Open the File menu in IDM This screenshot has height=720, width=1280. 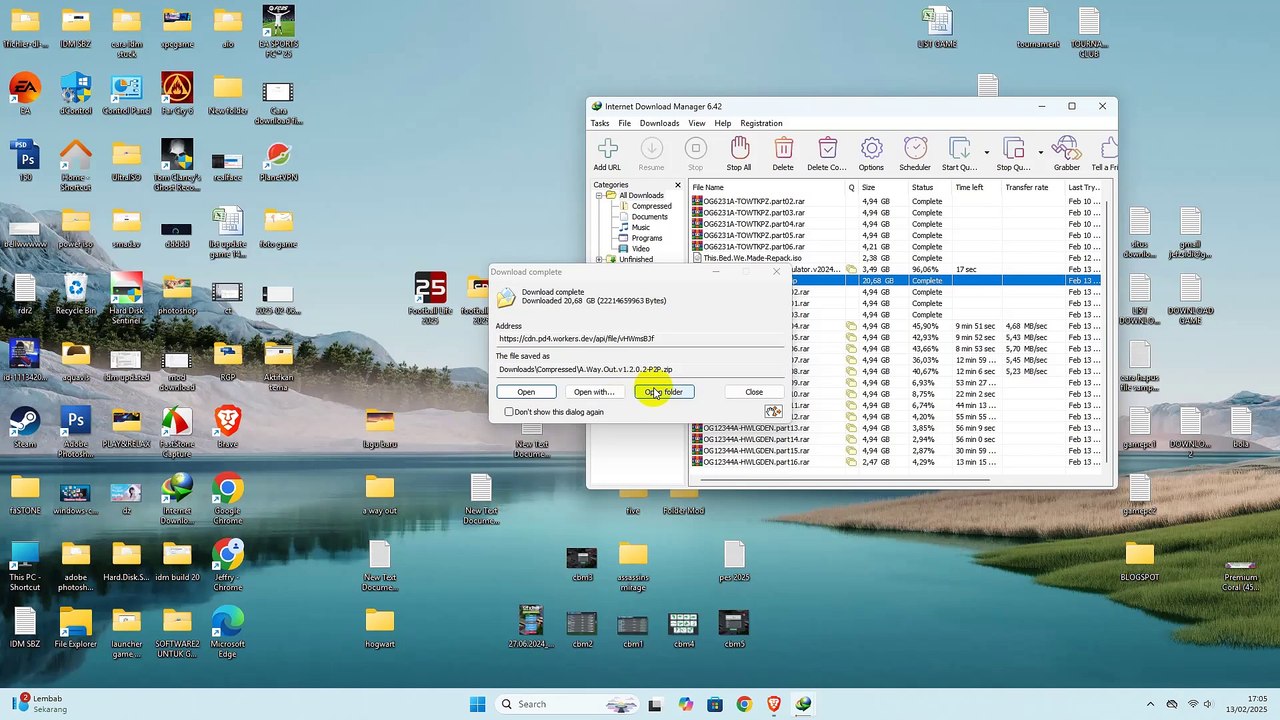[624, 123]
